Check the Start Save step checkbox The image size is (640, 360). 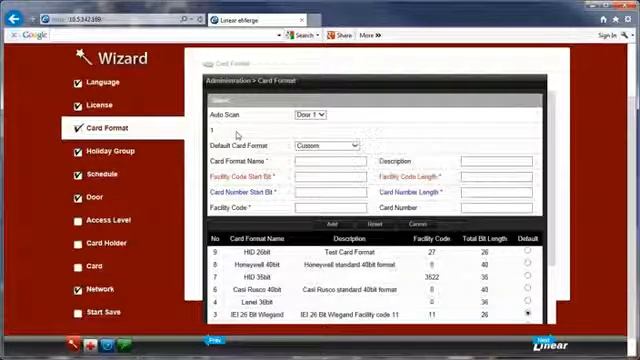click(78, 313)
